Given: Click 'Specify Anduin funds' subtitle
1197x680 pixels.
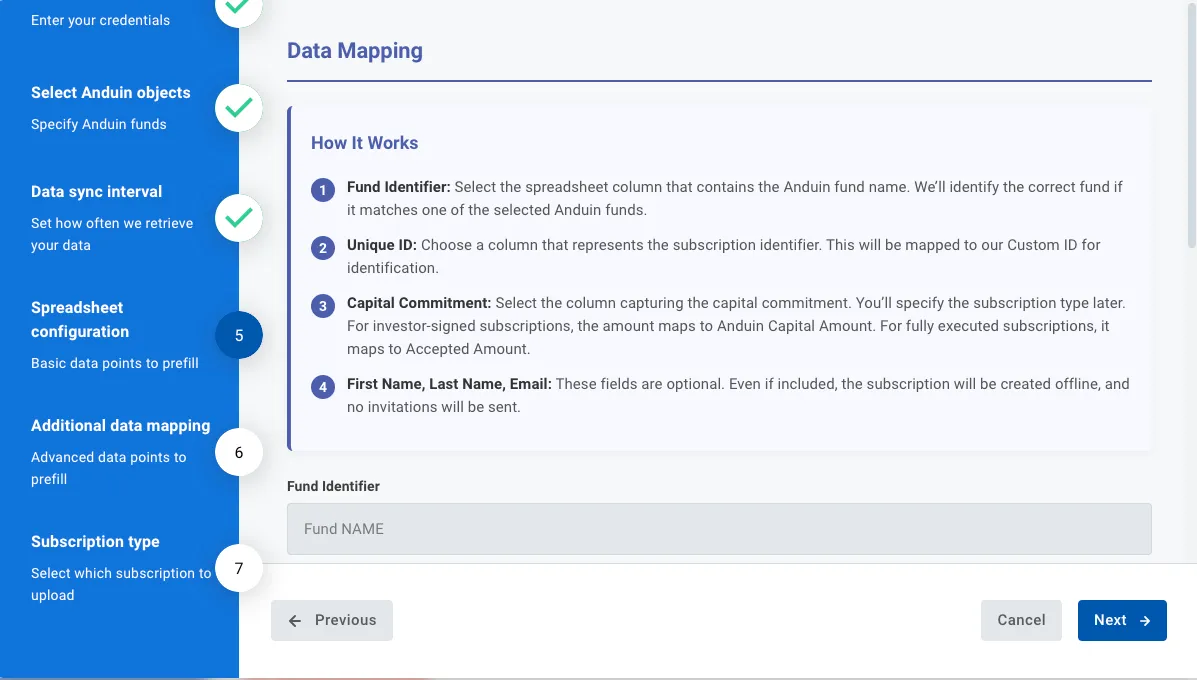Looking at the screenshot, I should pyautogui.click(x=98, y=124).
